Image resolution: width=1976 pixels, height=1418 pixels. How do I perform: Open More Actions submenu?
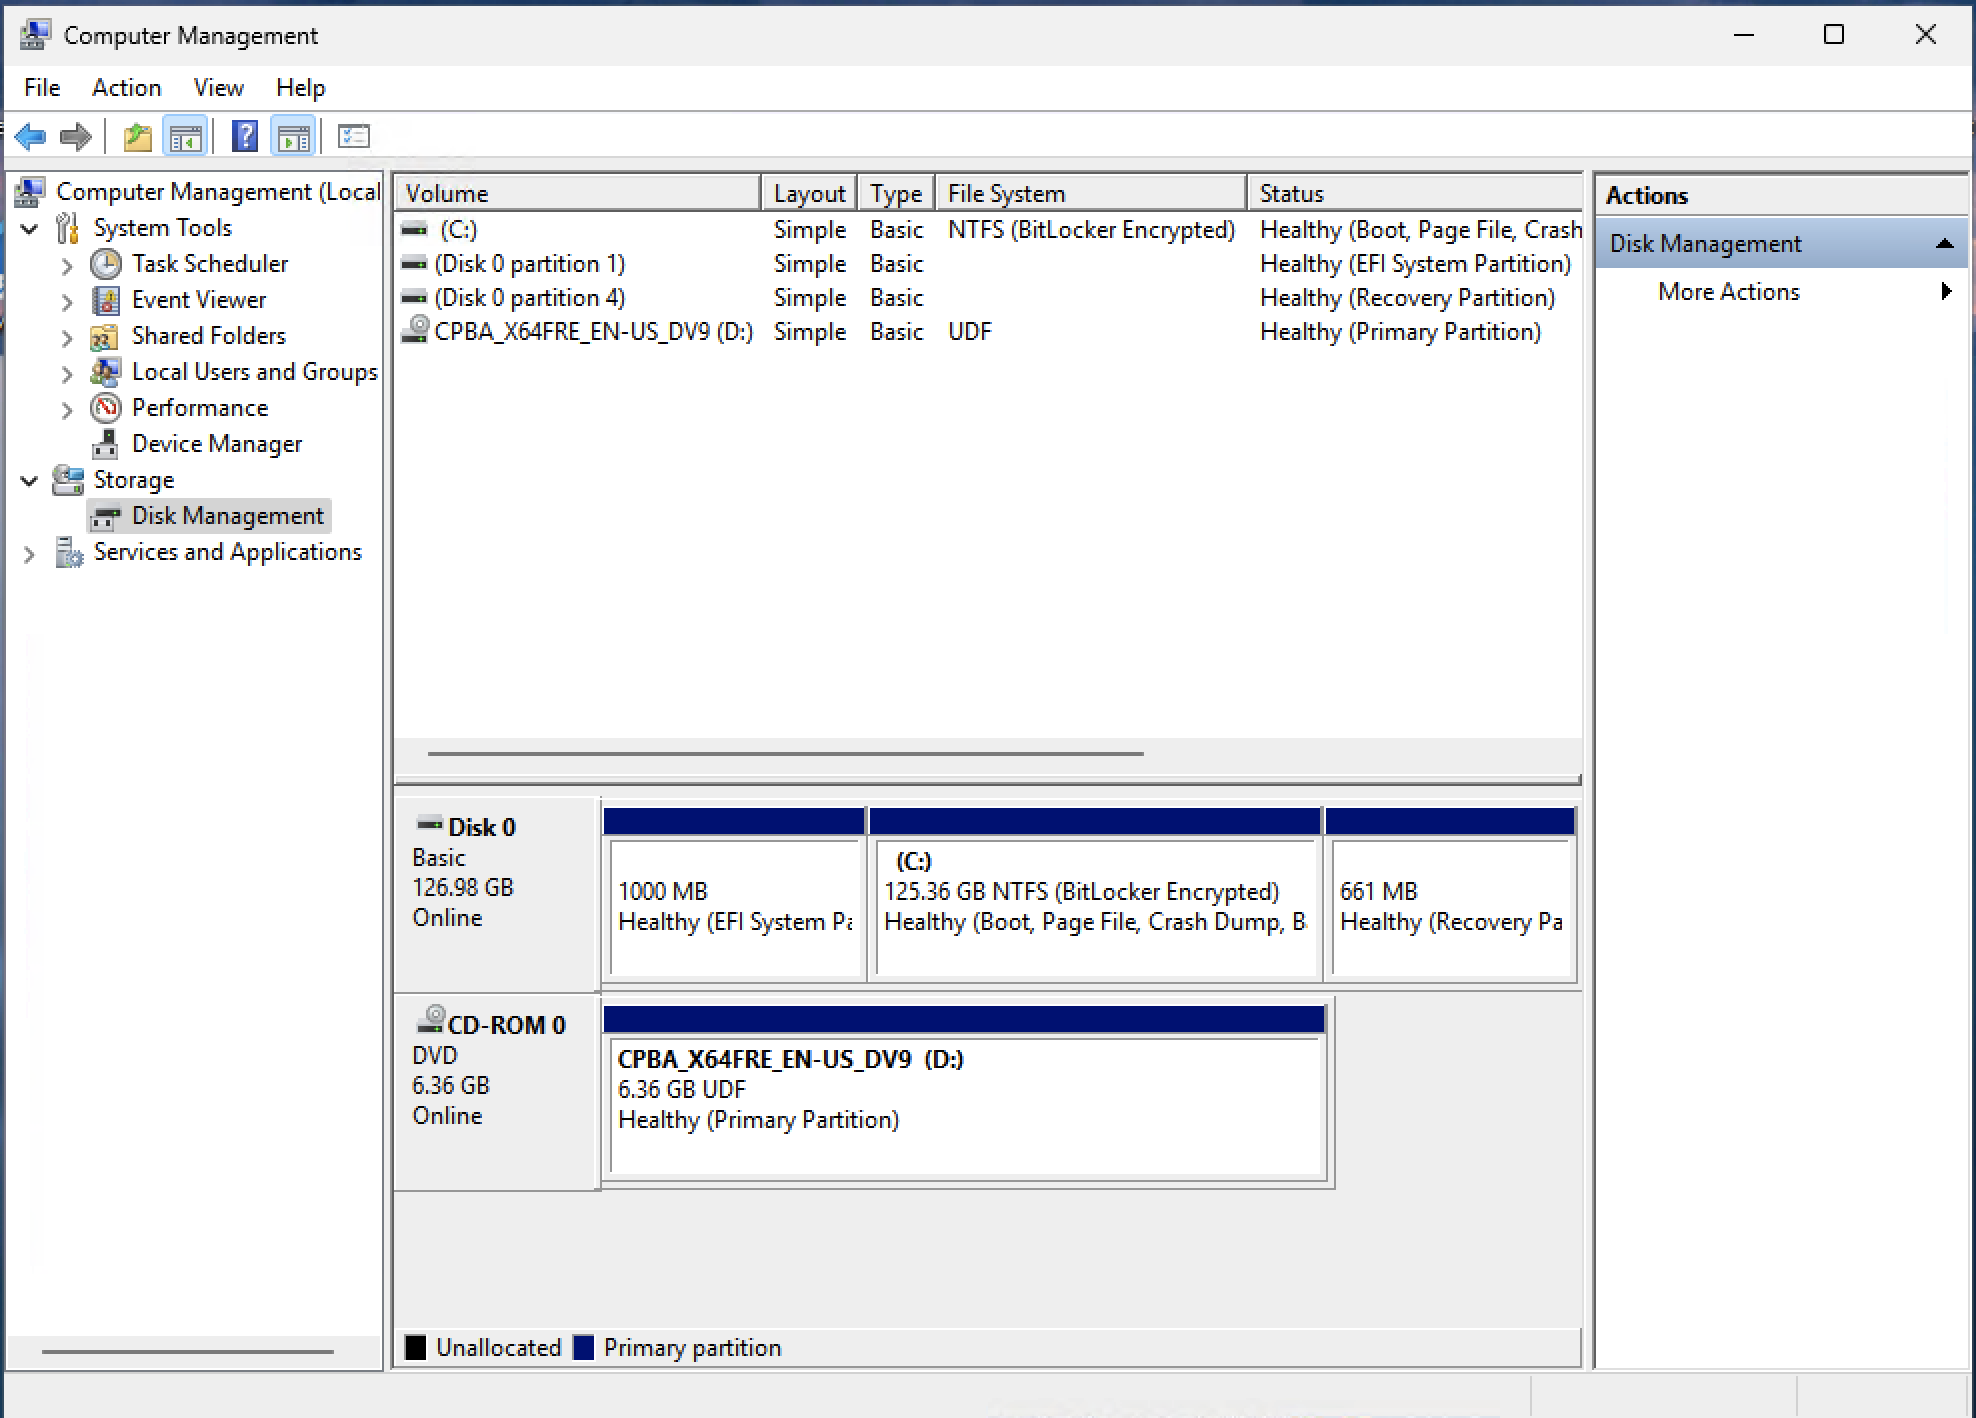(x=1781, y=292)
